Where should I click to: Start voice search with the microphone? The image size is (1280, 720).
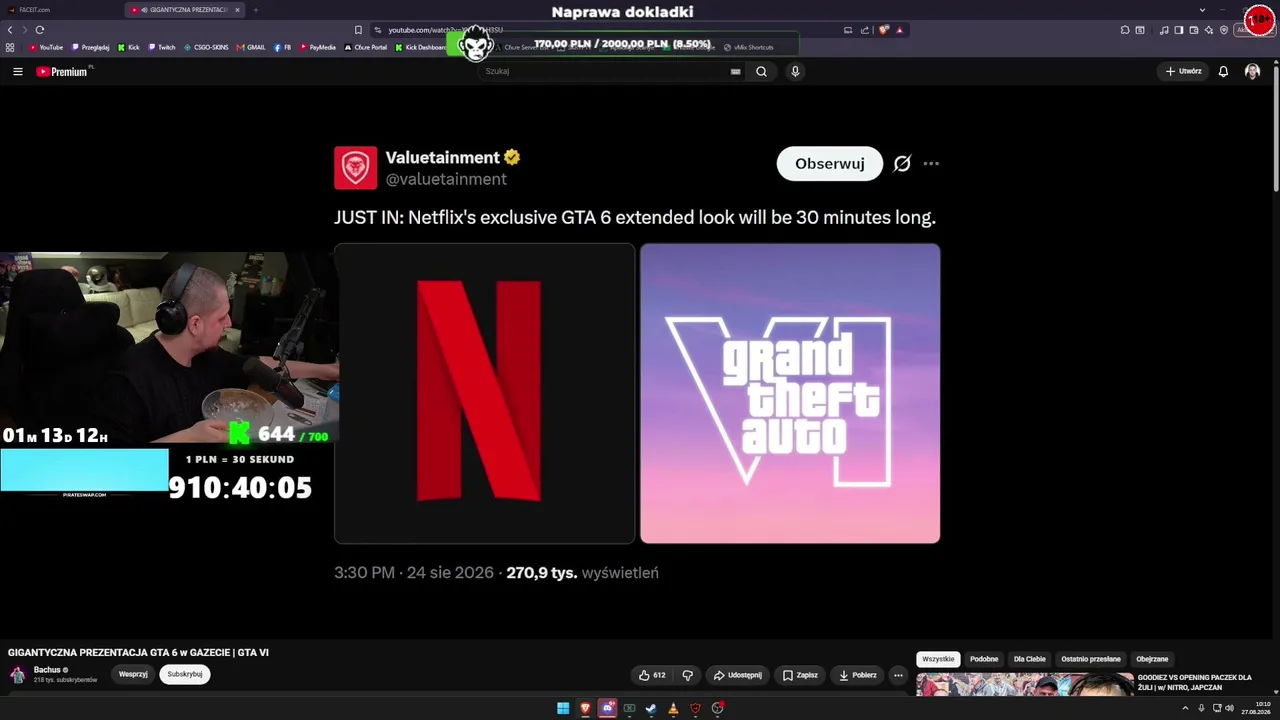pos(795,71)
